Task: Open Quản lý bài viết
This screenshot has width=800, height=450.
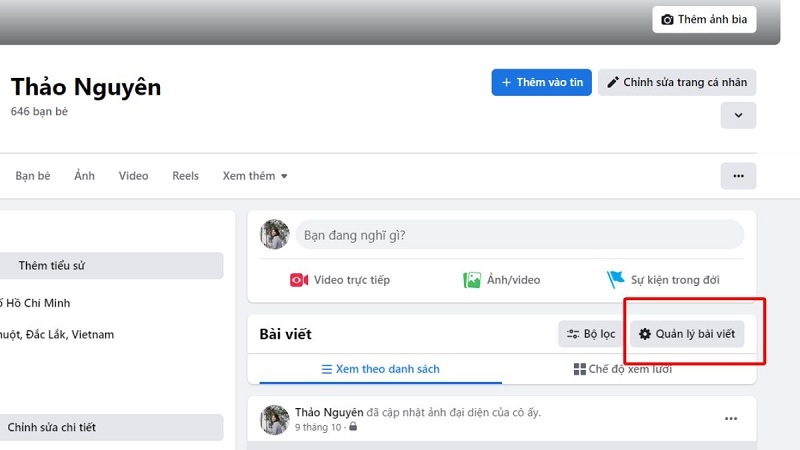Action: 687,334
